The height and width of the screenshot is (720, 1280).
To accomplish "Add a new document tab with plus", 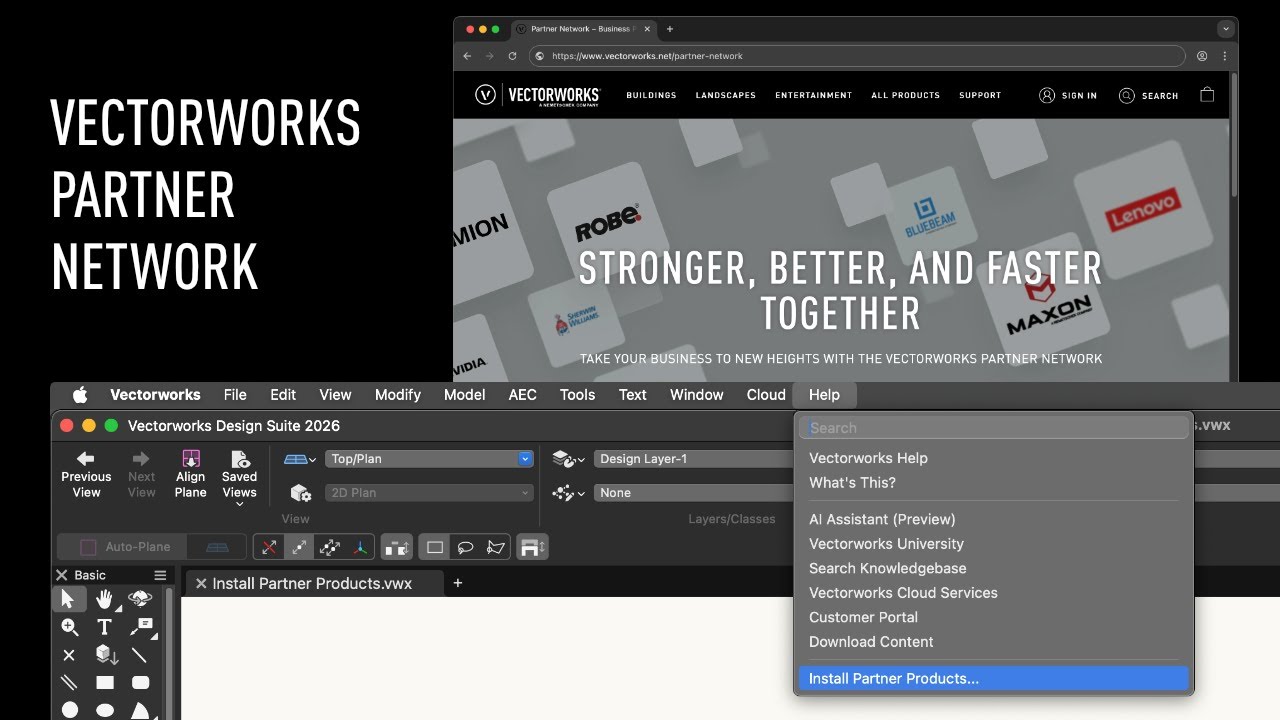I will (x=458, y=583).
